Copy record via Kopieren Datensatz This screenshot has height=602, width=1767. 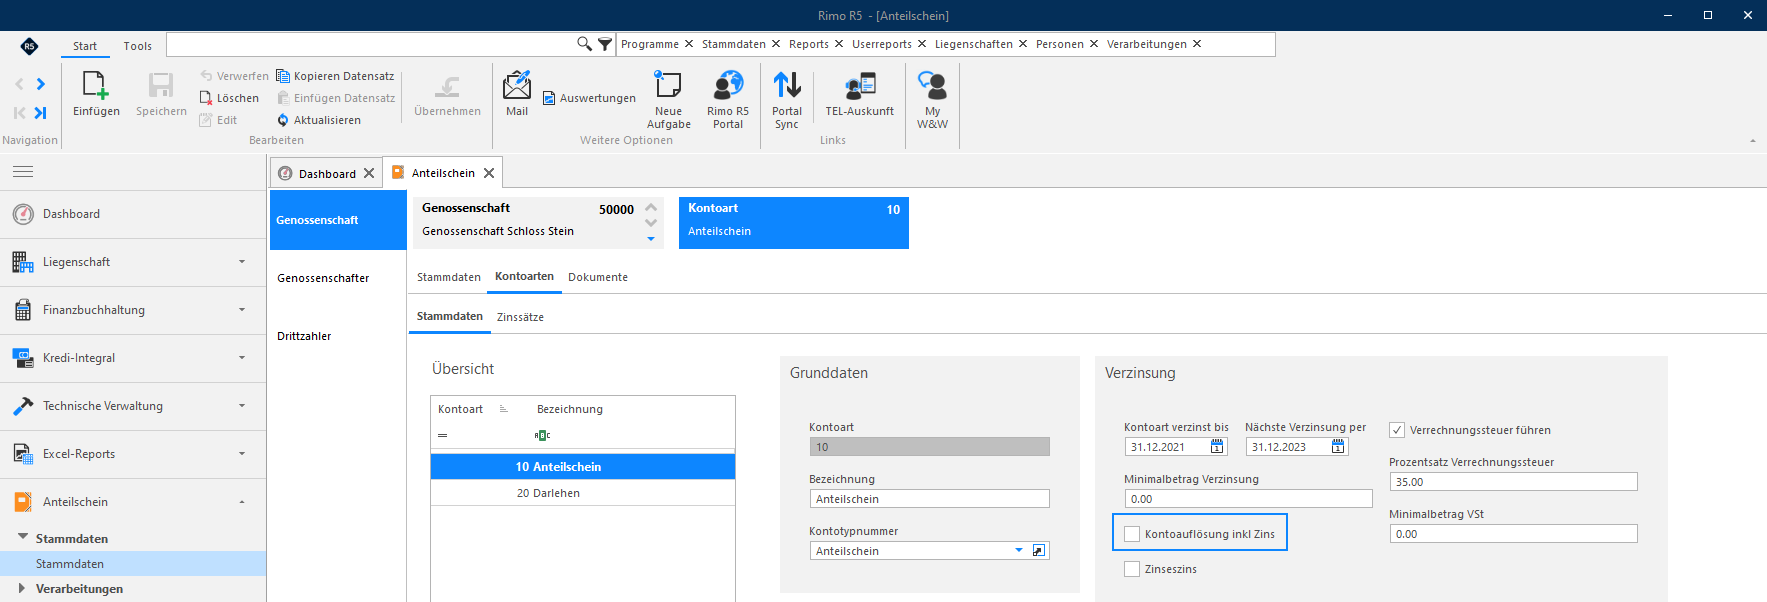click(x=335, y=76)
